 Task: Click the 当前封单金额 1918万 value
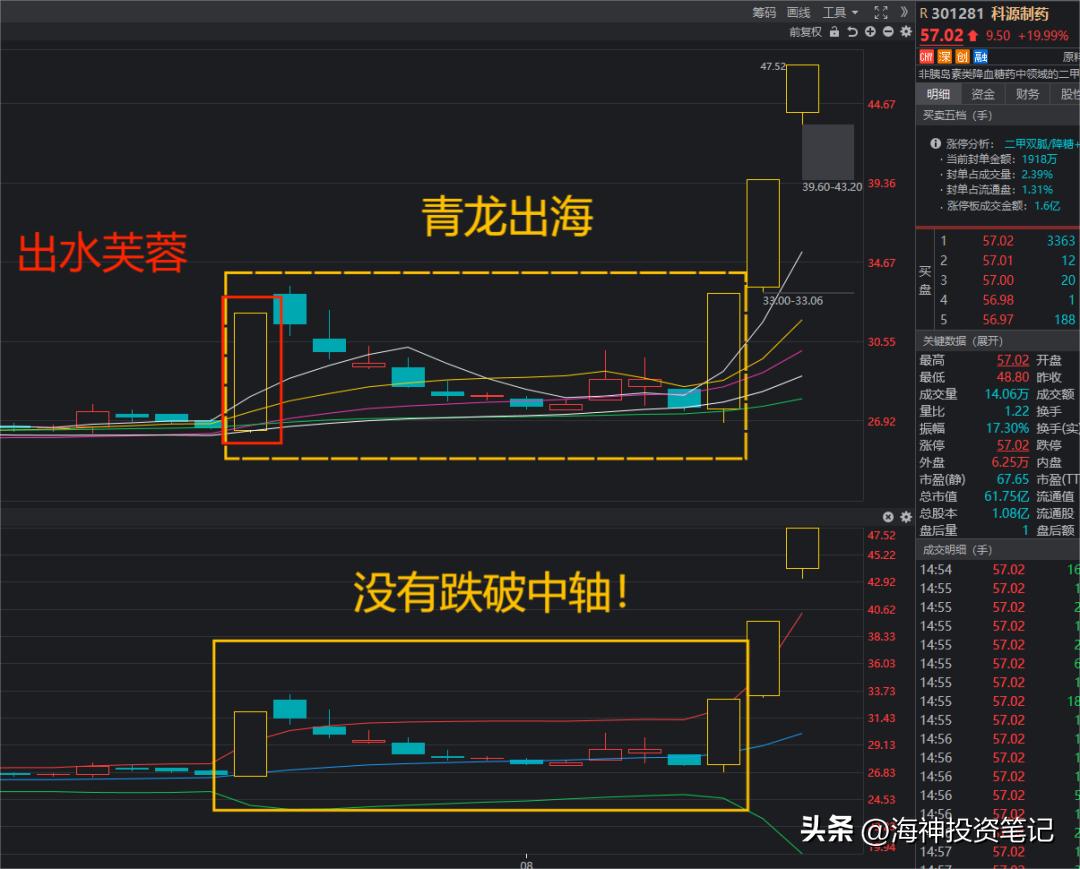pos(1040,159)
